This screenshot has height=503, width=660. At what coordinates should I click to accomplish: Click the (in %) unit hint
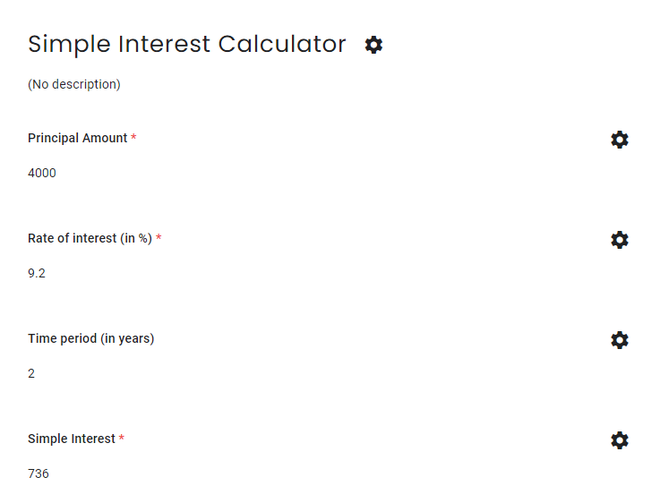[134, 238]
